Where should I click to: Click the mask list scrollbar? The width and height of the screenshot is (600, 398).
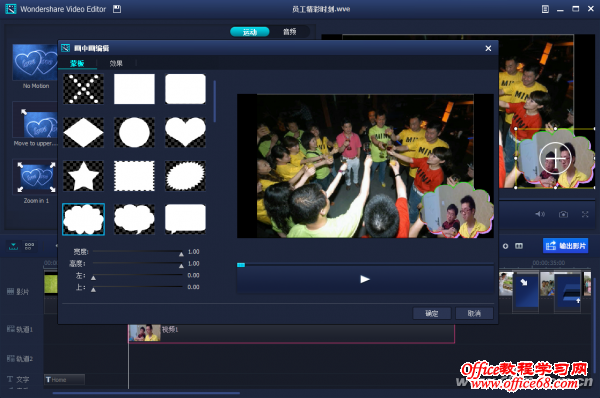click(x=215, y=101)
